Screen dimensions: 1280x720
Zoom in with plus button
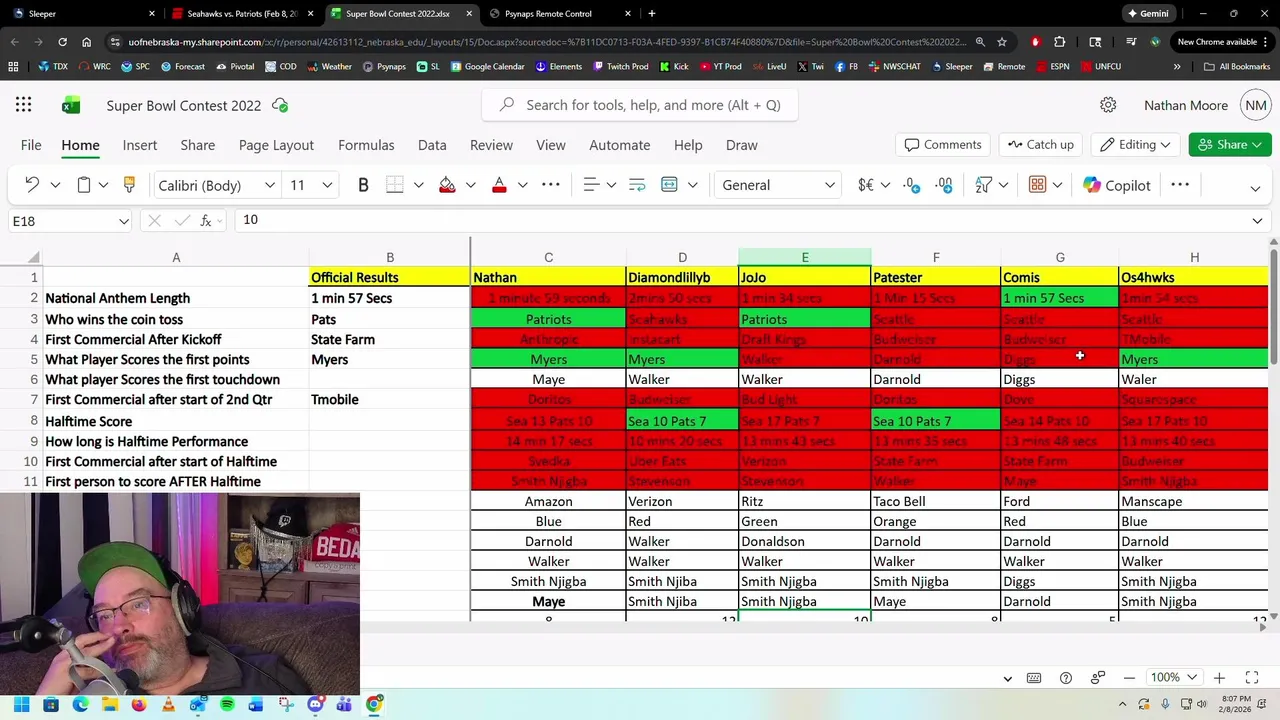tap(1219, 678)
